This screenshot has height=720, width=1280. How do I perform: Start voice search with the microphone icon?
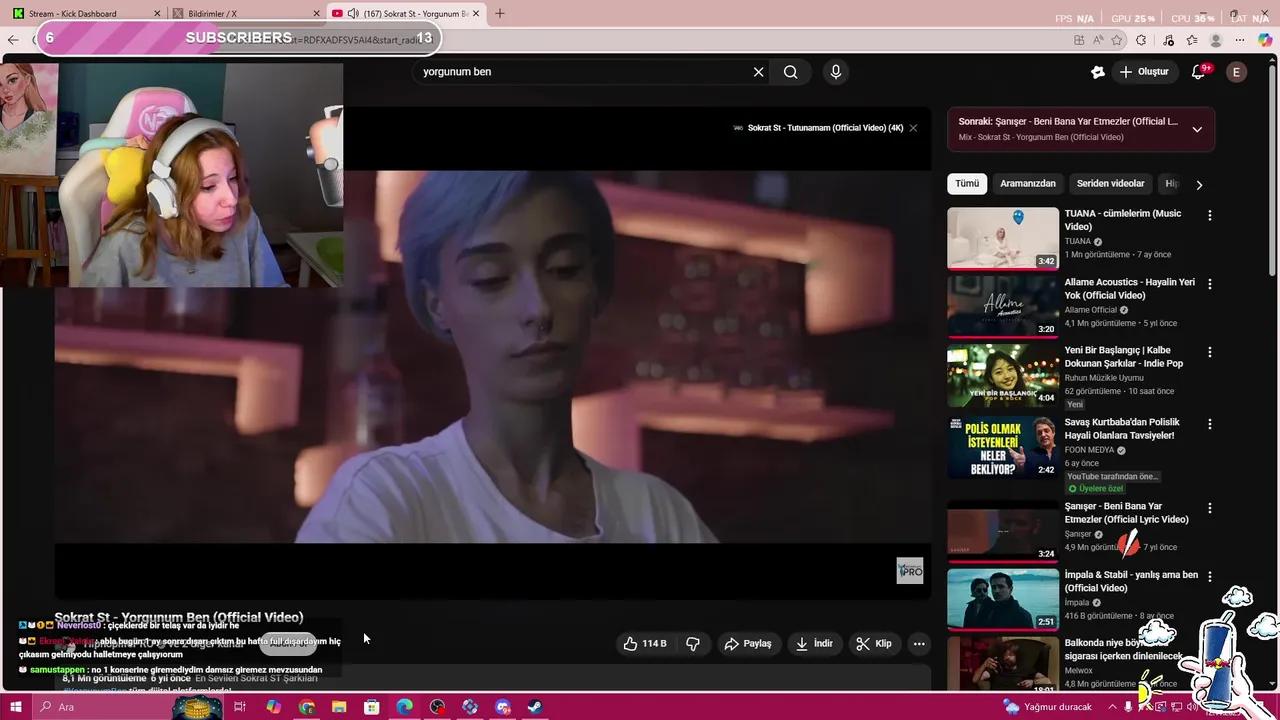[x=836, y=72]
